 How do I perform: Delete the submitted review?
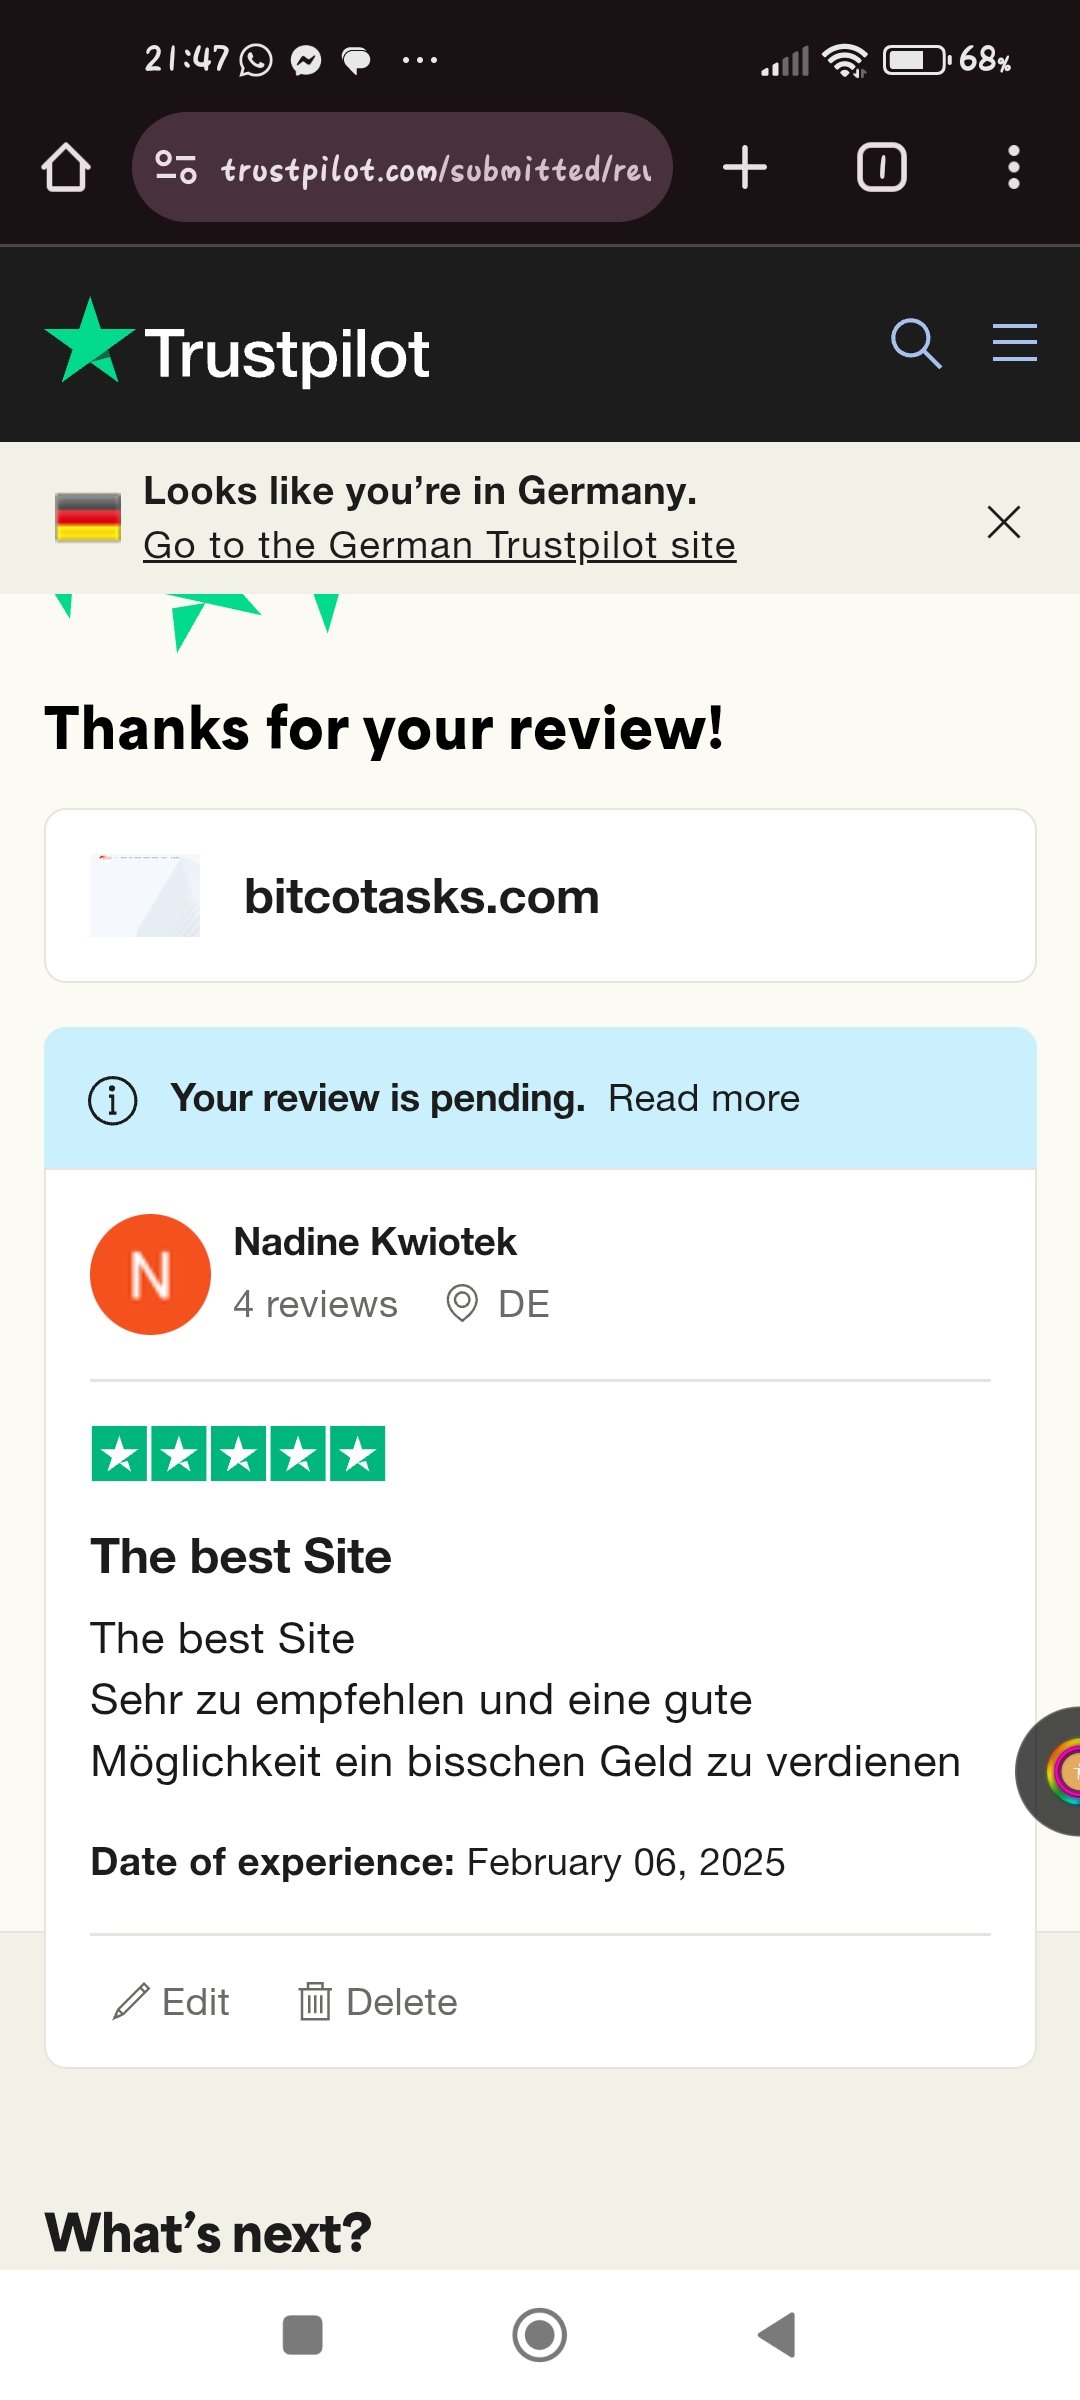click(377, 2002)
